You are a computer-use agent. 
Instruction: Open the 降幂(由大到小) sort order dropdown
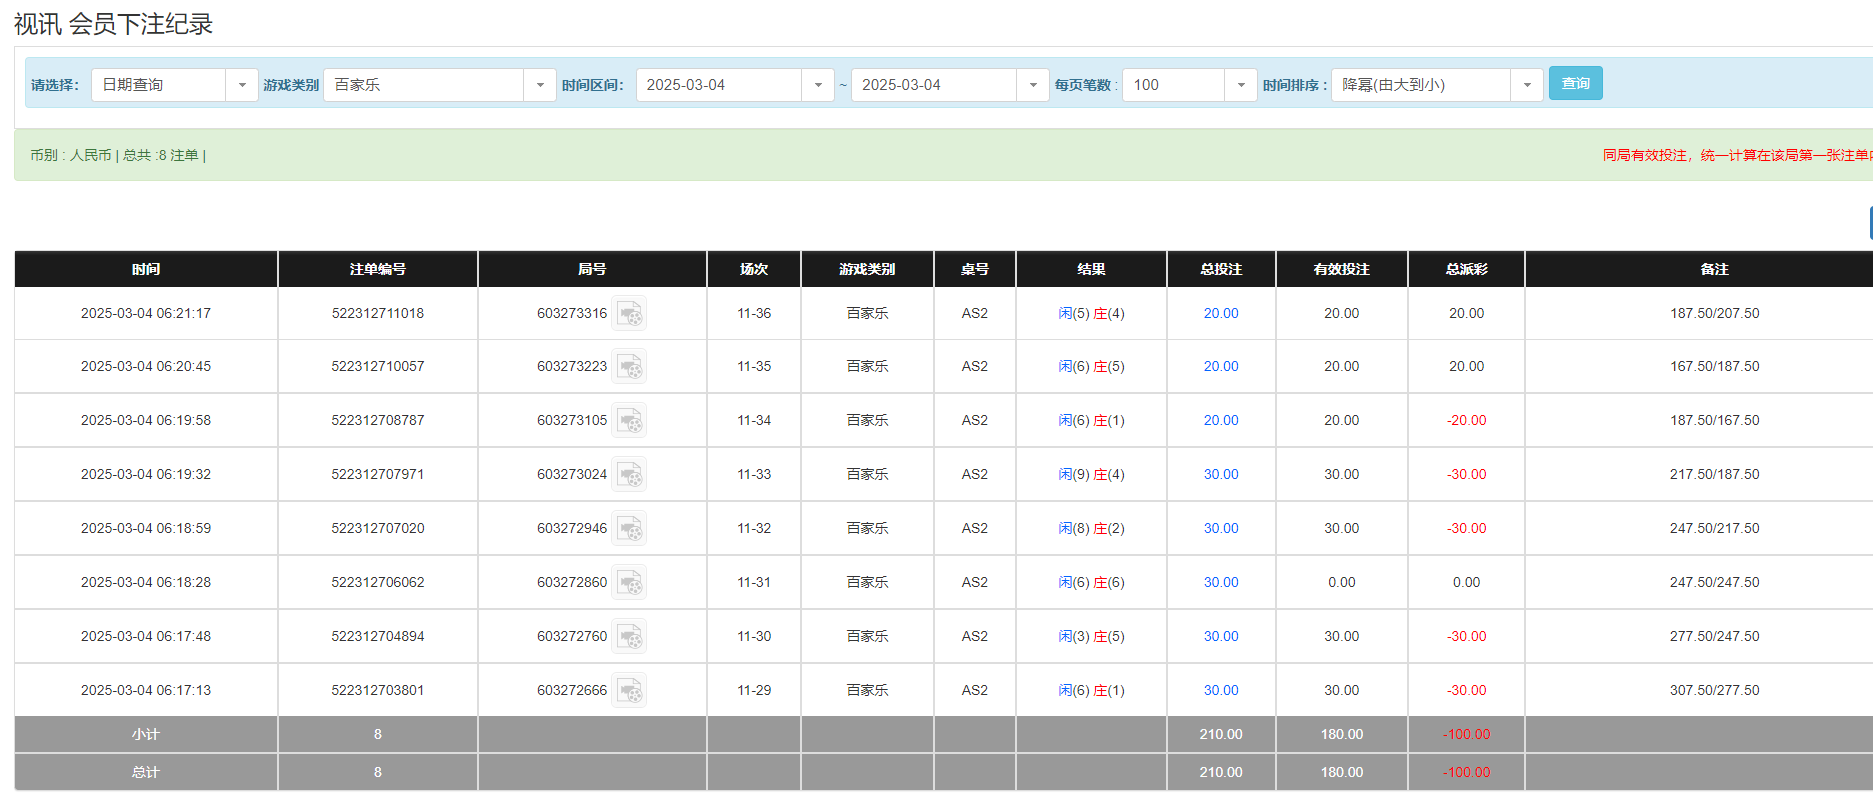click(x=1526, y=85)
